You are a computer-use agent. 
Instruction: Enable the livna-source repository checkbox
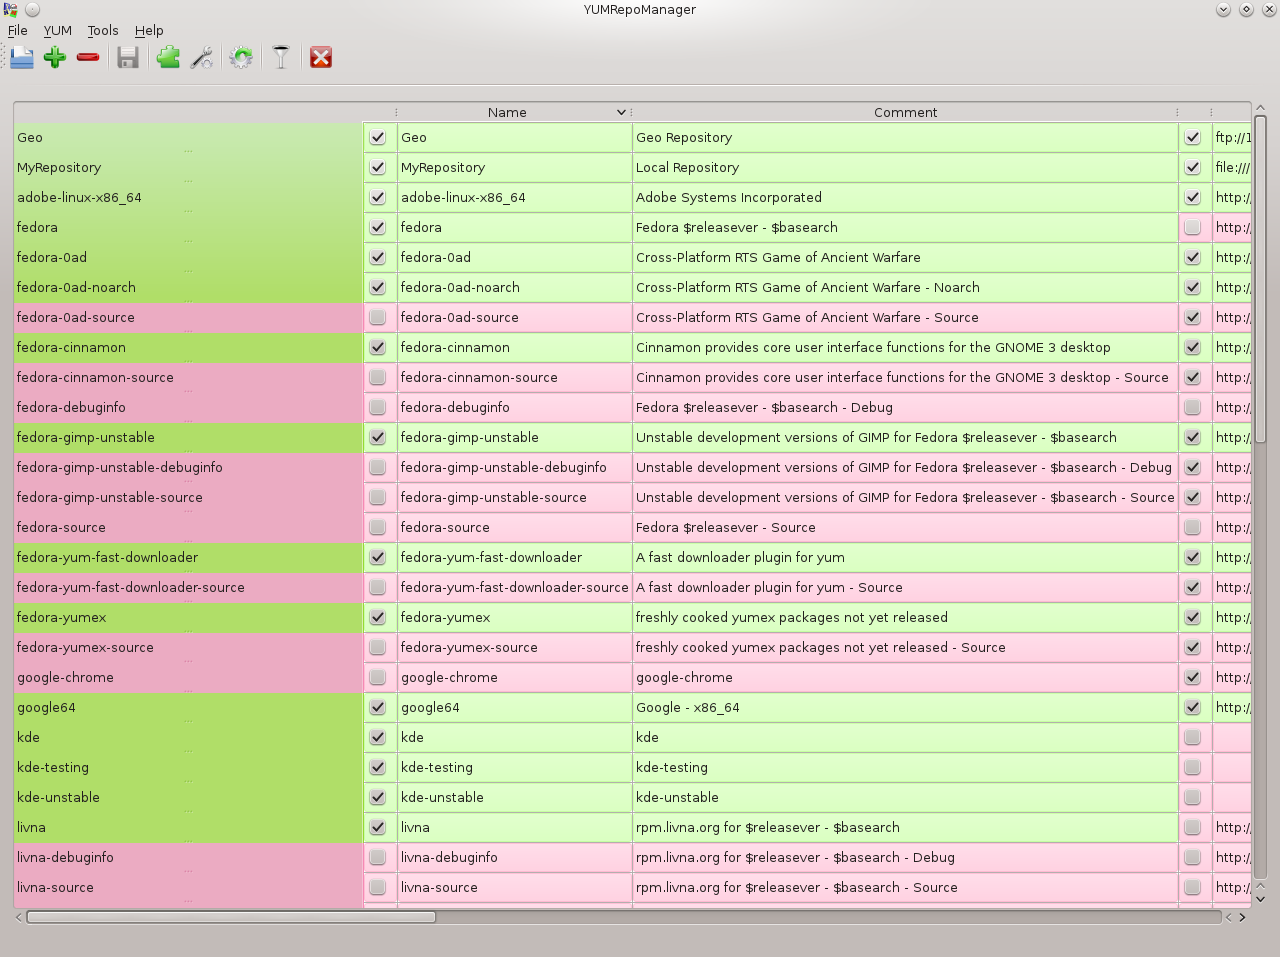tap(377, 887)
